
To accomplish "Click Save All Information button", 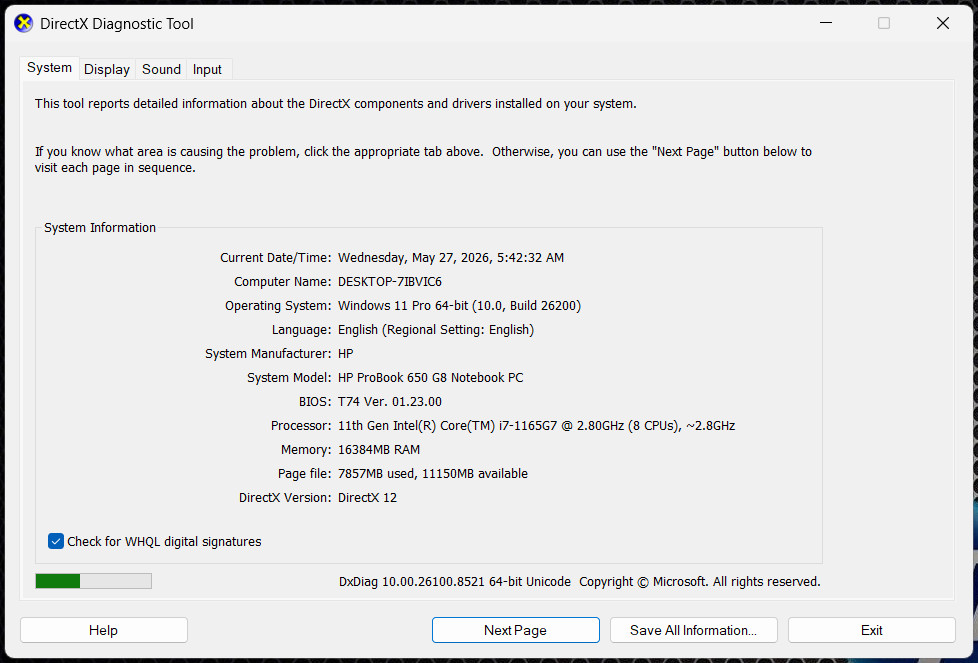I will (694, 630).
